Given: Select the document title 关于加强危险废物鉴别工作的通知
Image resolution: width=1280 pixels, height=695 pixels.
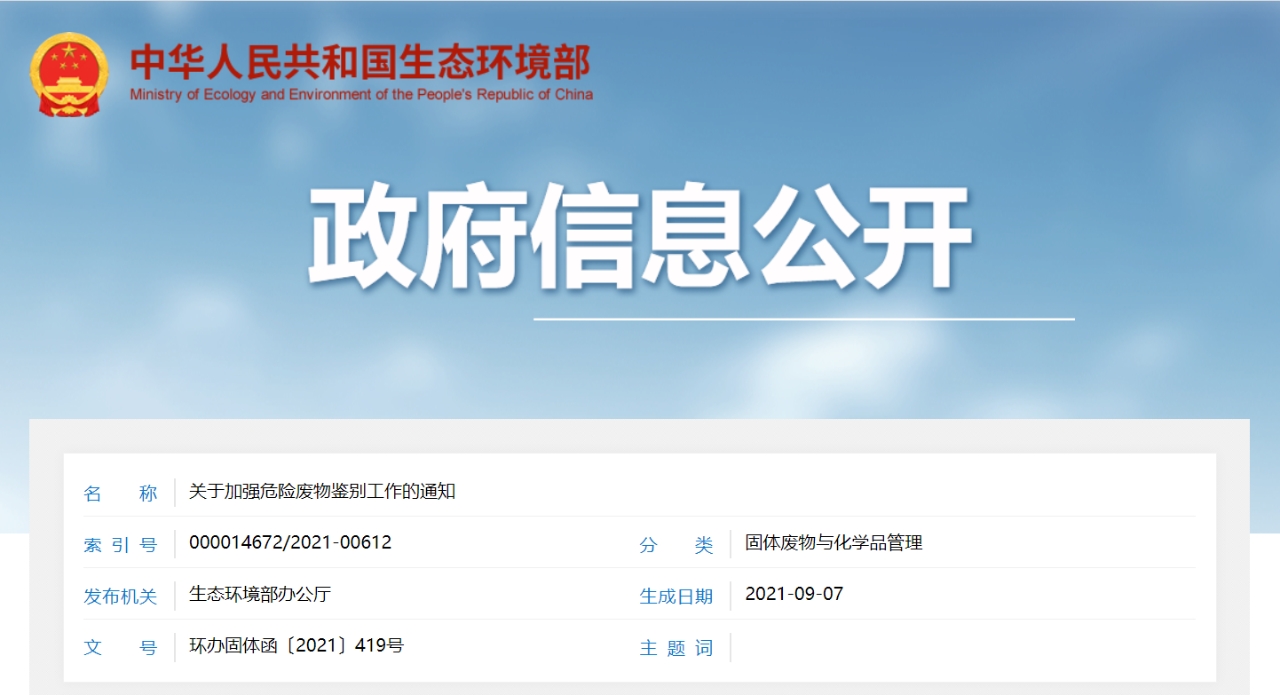Looking at the screenshot, I should point(322,492).
